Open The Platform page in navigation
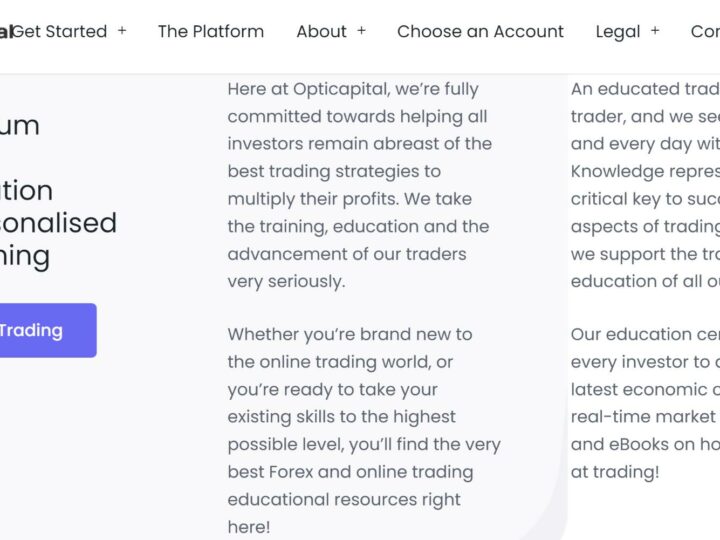Image resolution: width=720 pixels, height=540 pixels. [211, 31]
